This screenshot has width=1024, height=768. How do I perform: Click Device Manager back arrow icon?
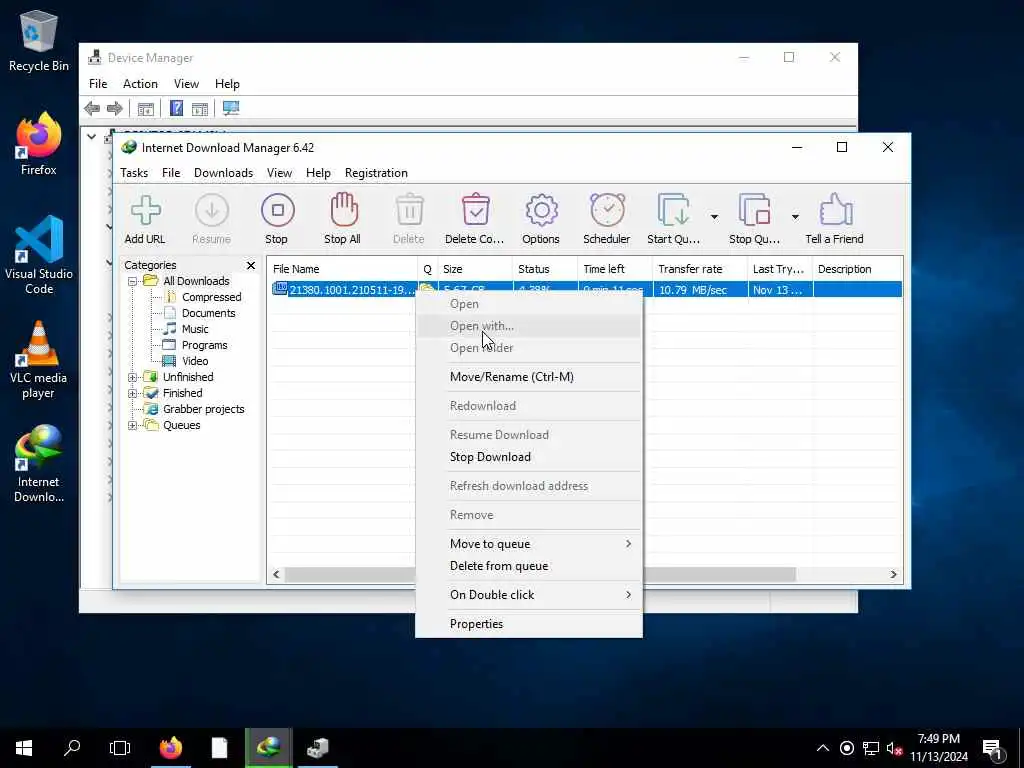click(92, 108)
